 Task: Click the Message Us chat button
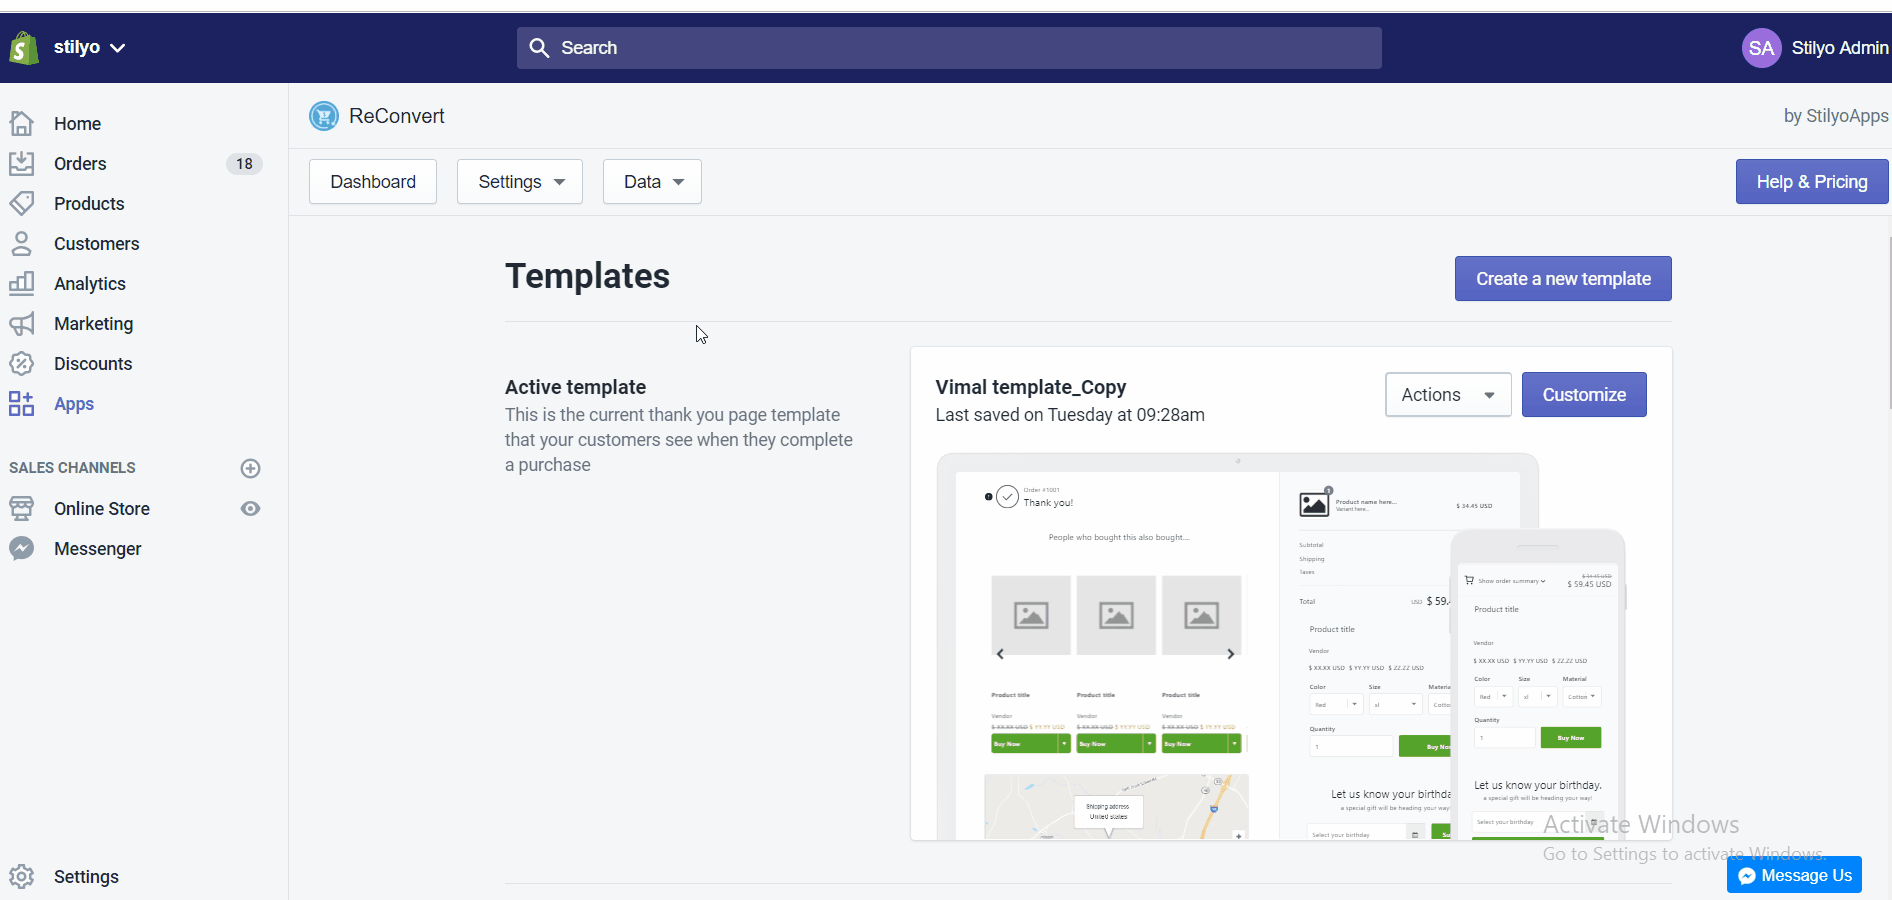[1794, 875]
